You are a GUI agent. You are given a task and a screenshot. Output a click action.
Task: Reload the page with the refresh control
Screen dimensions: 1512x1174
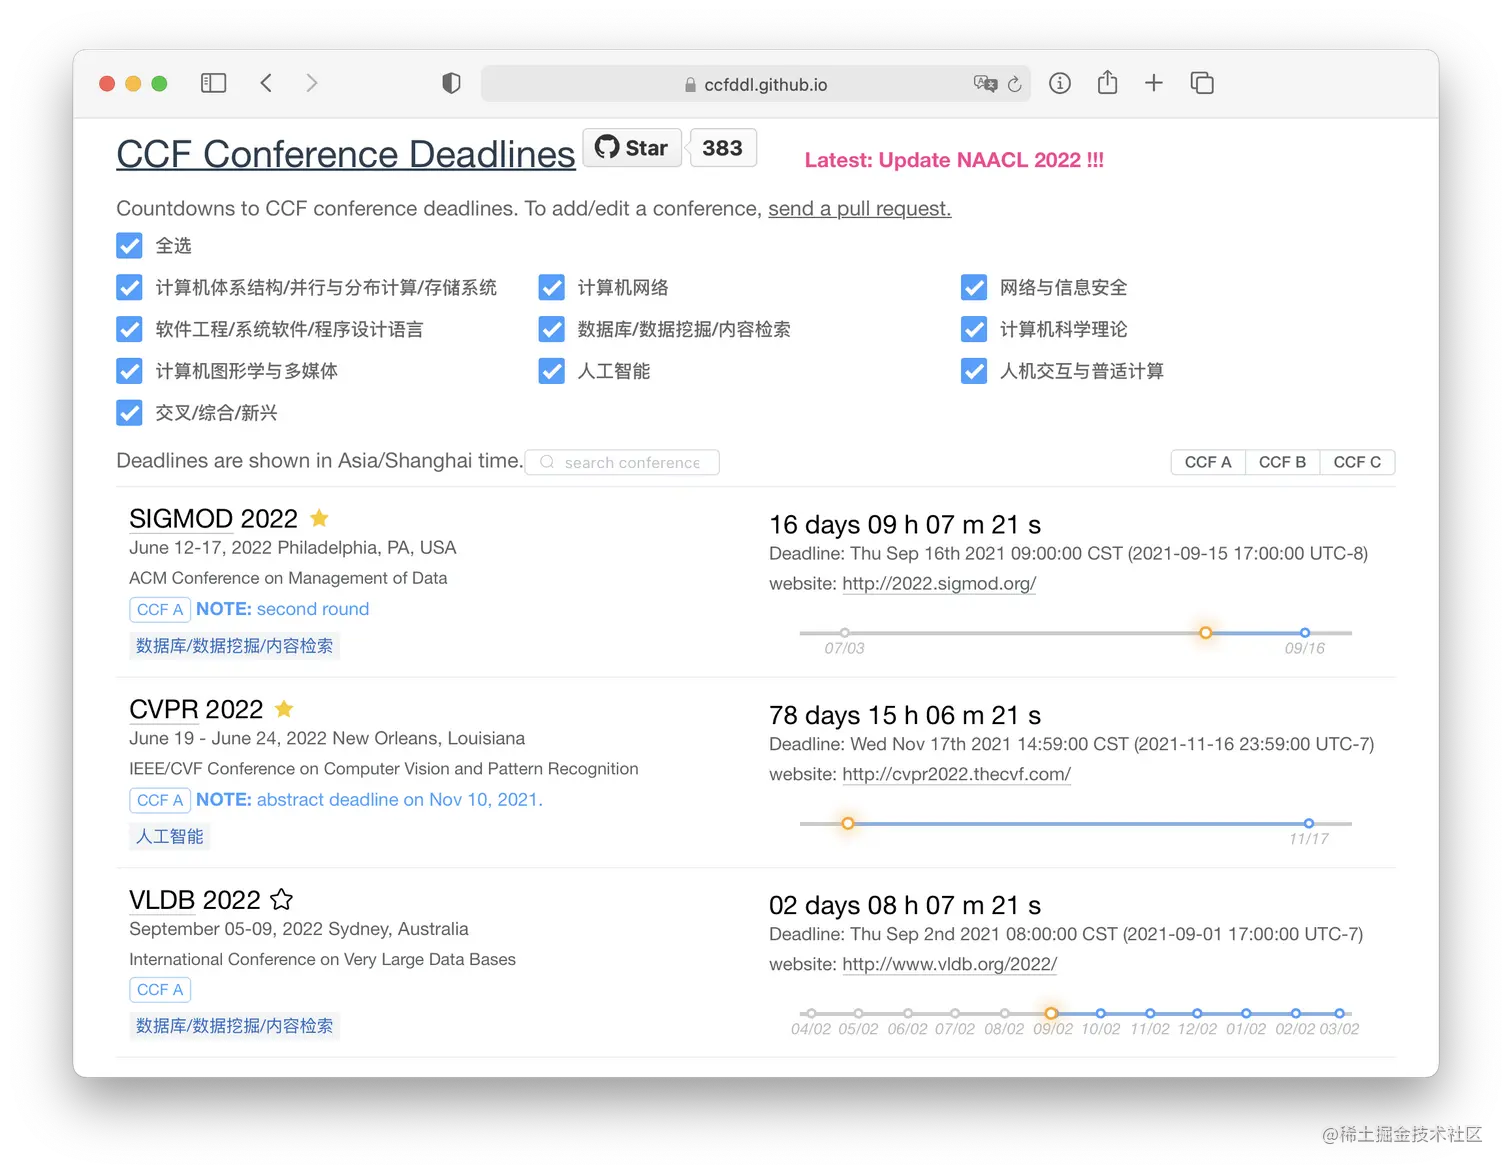[1016, 84]
